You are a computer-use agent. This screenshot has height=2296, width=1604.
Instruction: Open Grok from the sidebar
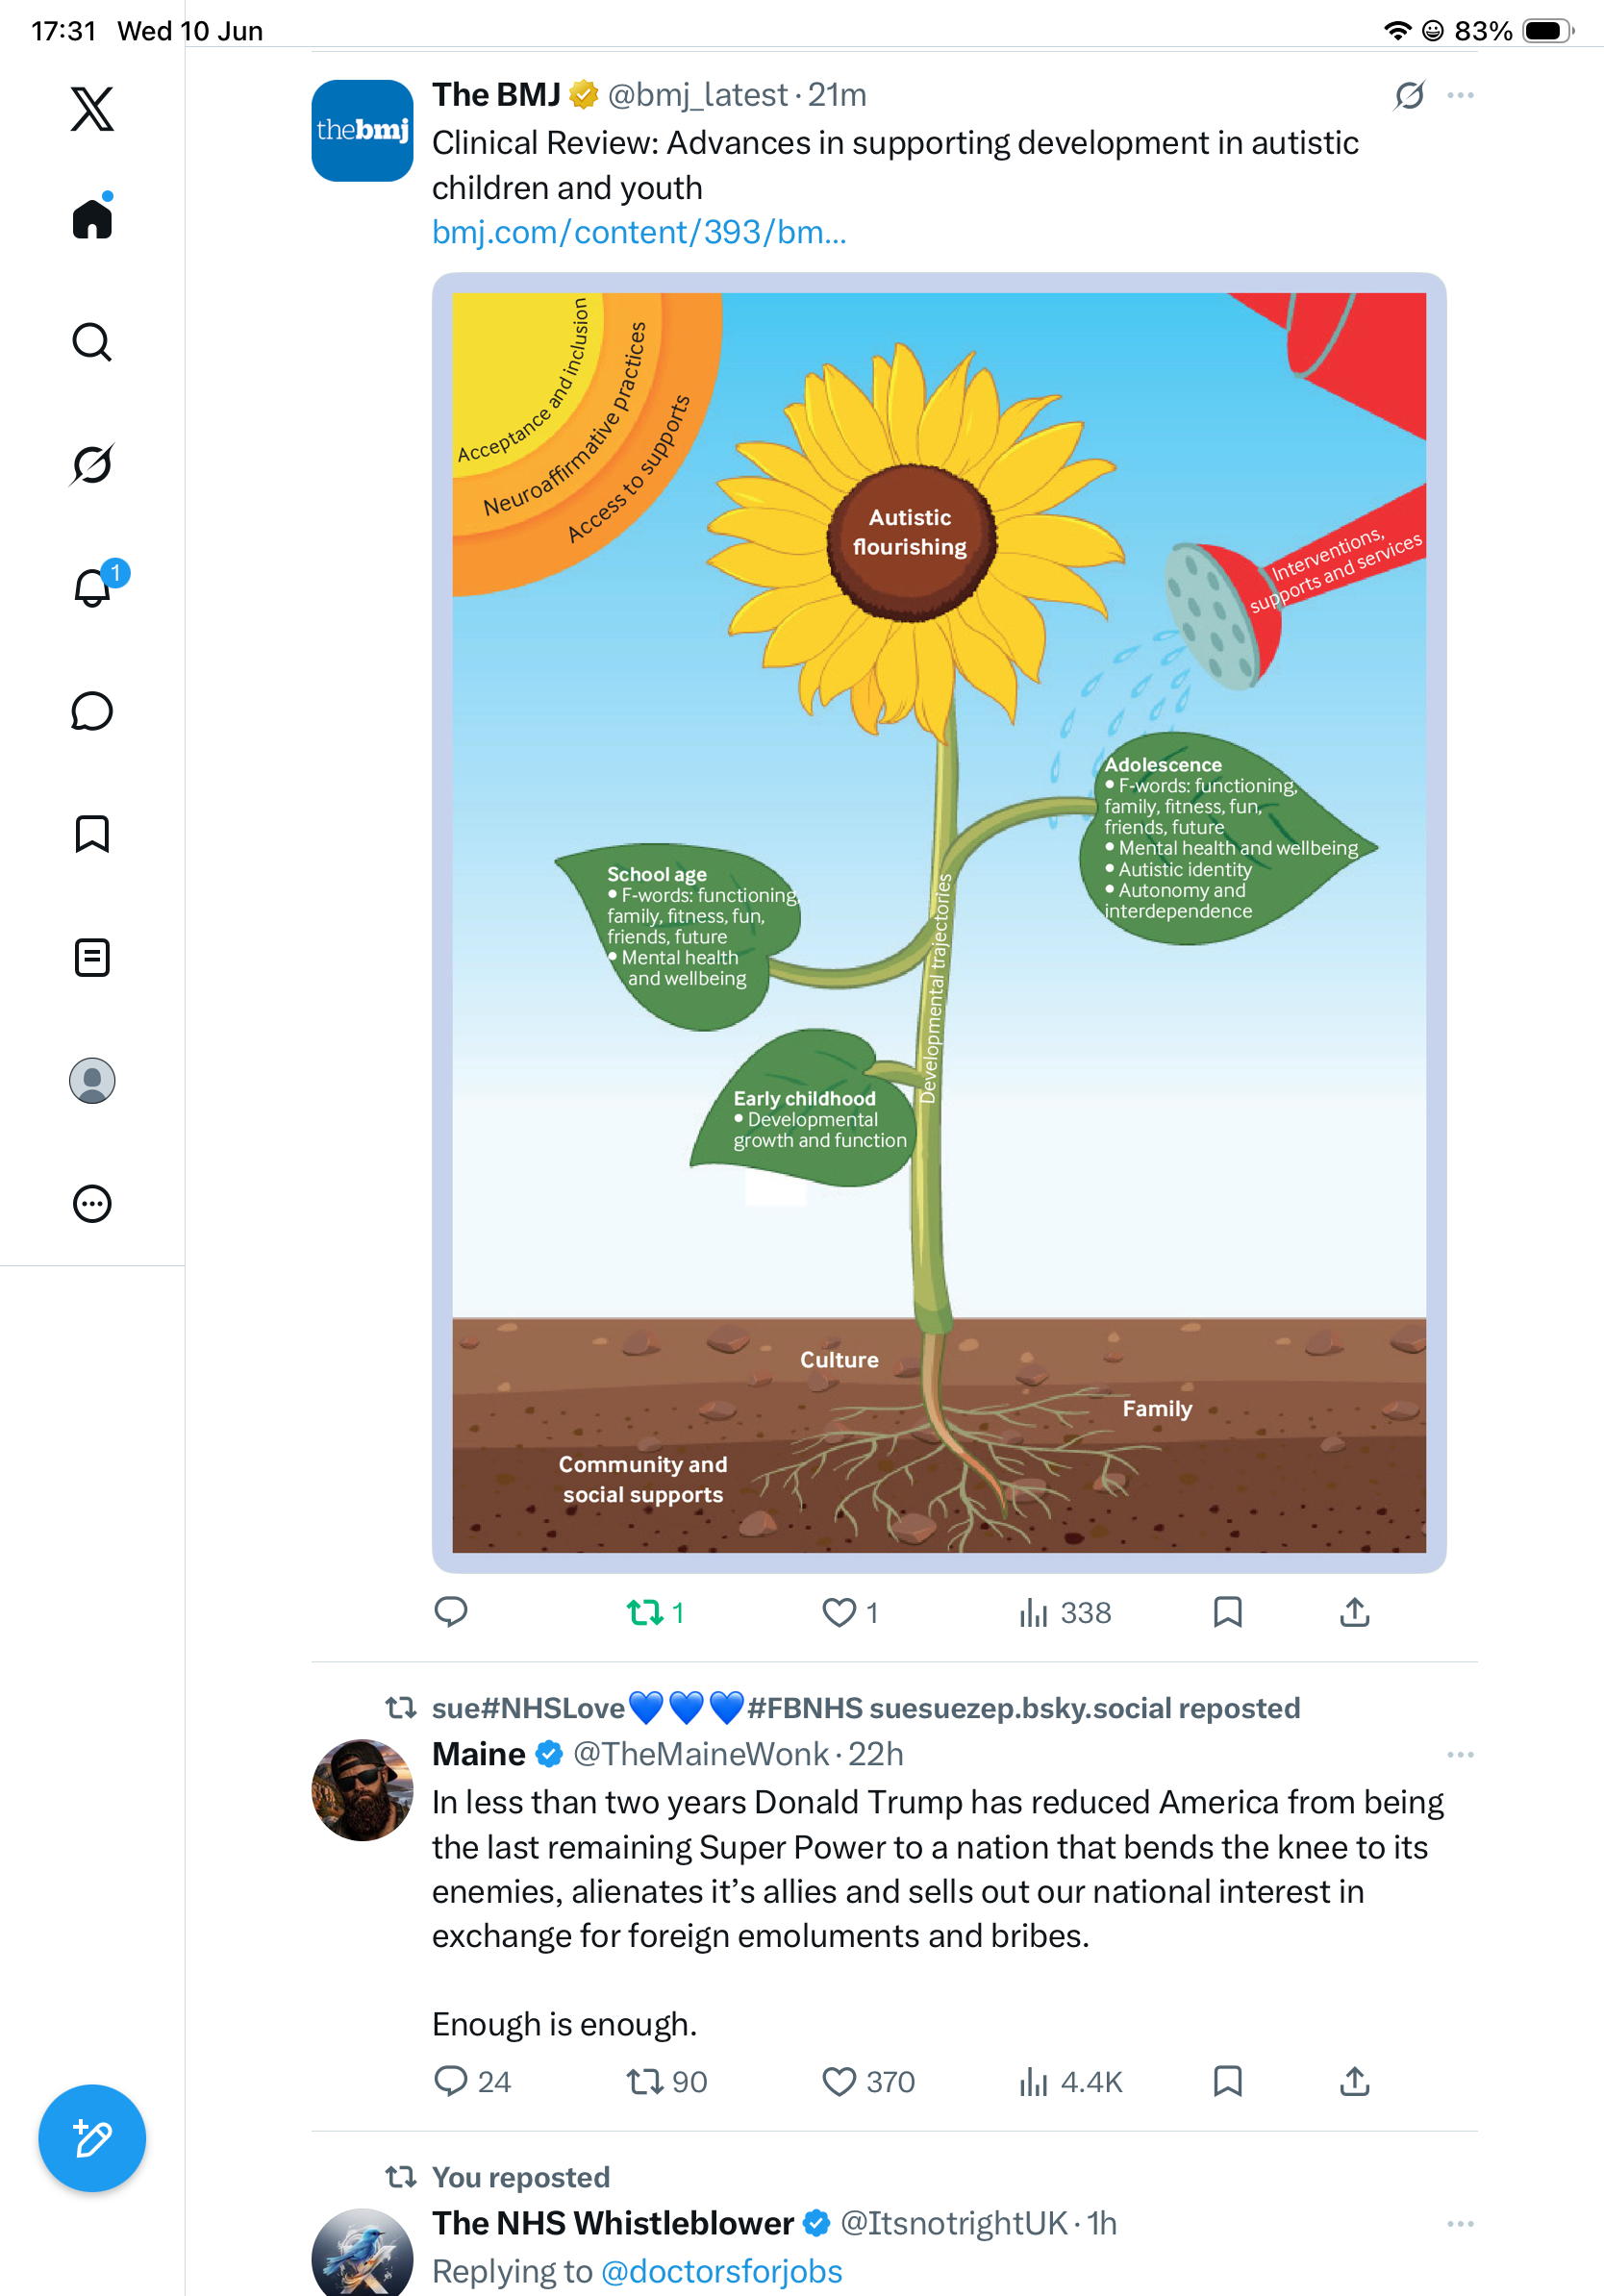point(92,464)
